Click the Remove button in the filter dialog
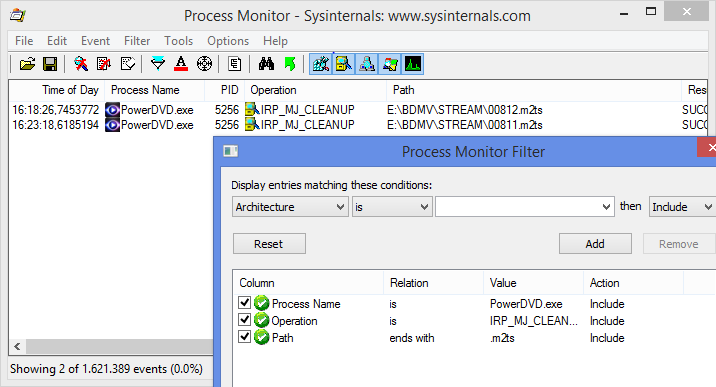The height and width of the screenshot is (387, 716). pos(679,244)
